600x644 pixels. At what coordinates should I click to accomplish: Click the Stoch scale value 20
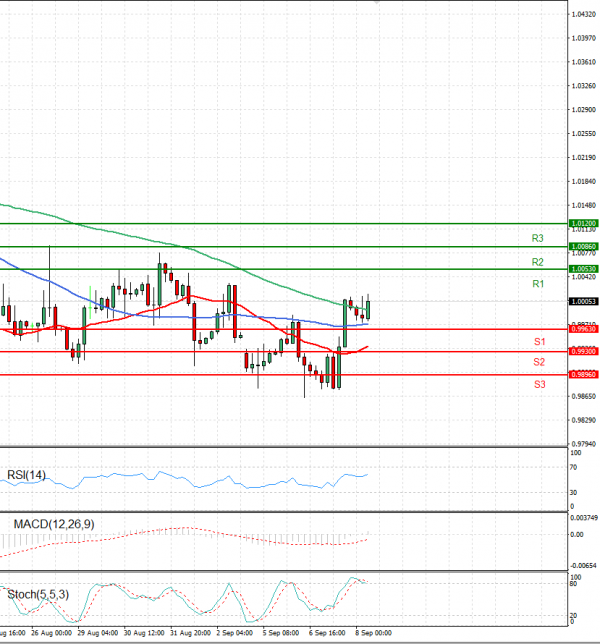tap(574, 615)
